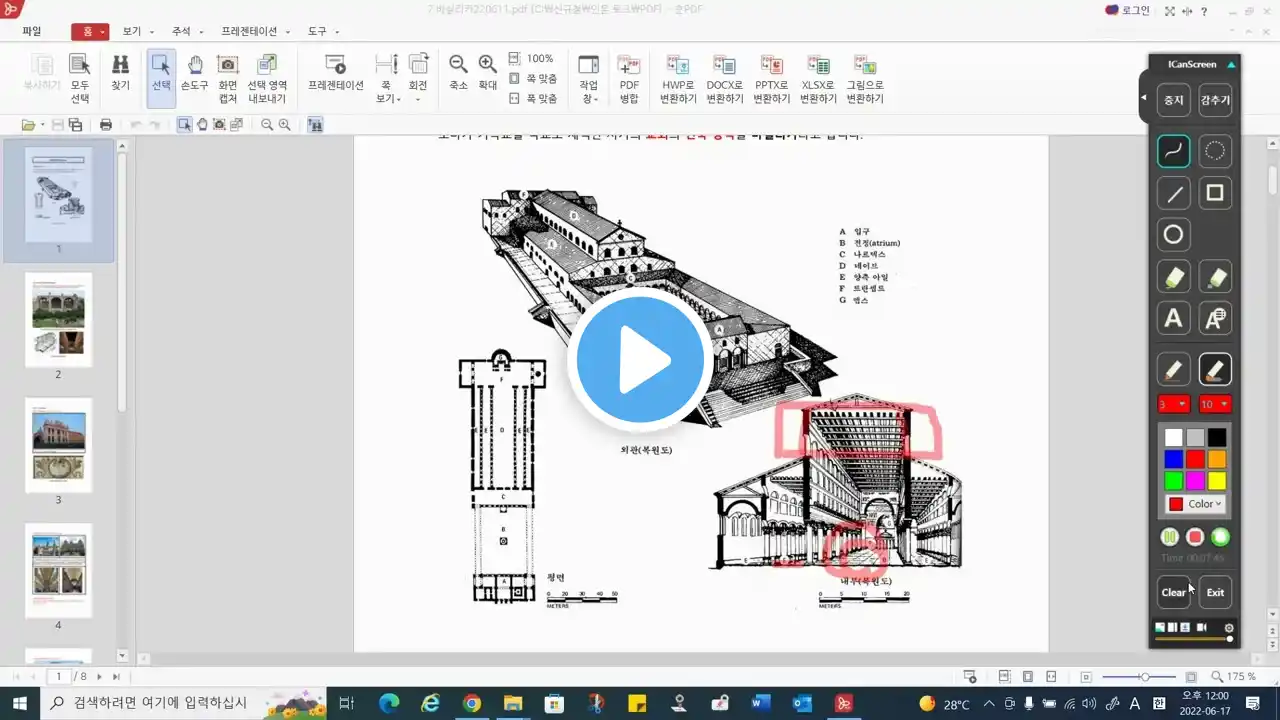Select the 손도구 hand tool
1280x720 pixels.
point(195,76)
